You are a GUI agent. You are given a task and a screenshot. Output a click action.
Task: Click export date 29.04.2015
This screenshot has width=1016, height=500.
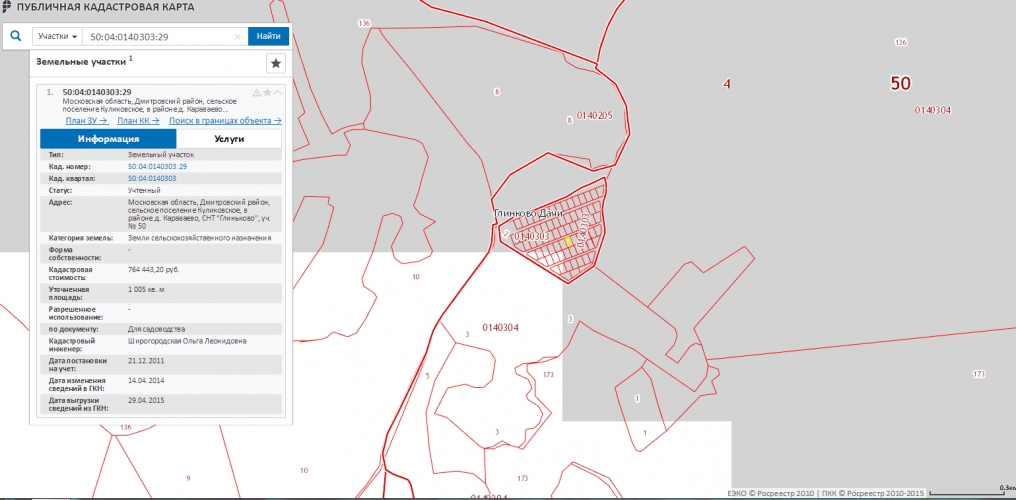pyautogui.click(x=146, y=400)
